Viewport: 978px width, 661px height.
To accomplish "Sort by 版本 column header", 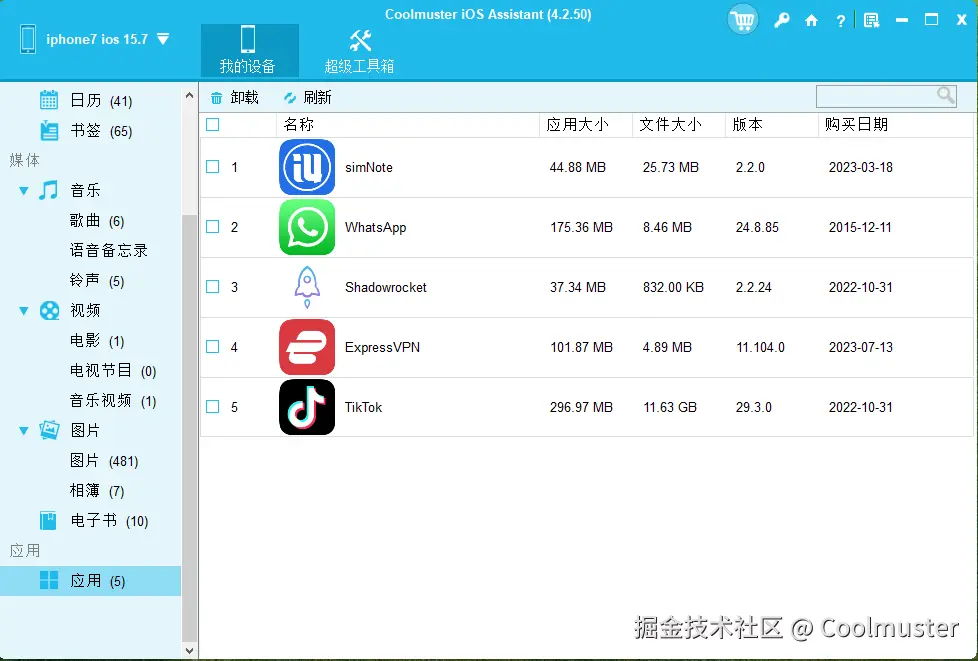I will coord(772,125).
